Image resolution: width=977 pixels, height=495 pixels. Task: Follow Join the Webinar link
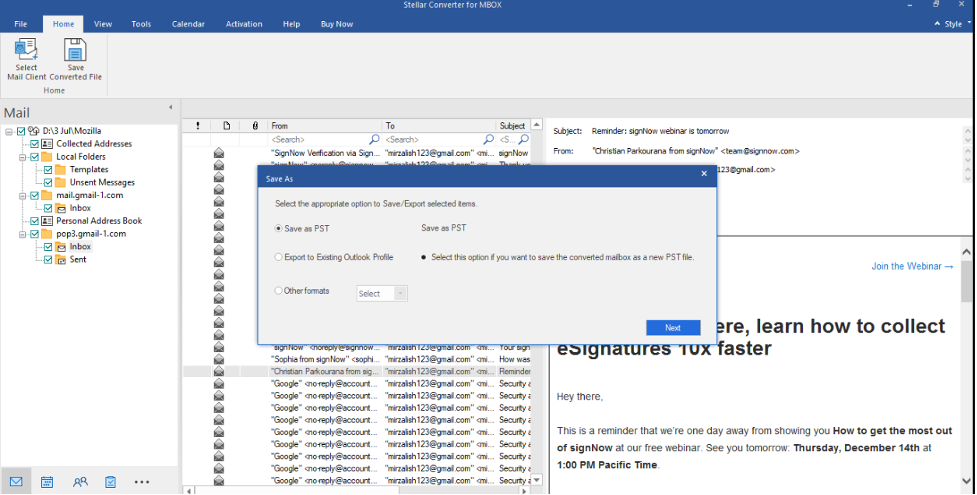tap(912, 266)
